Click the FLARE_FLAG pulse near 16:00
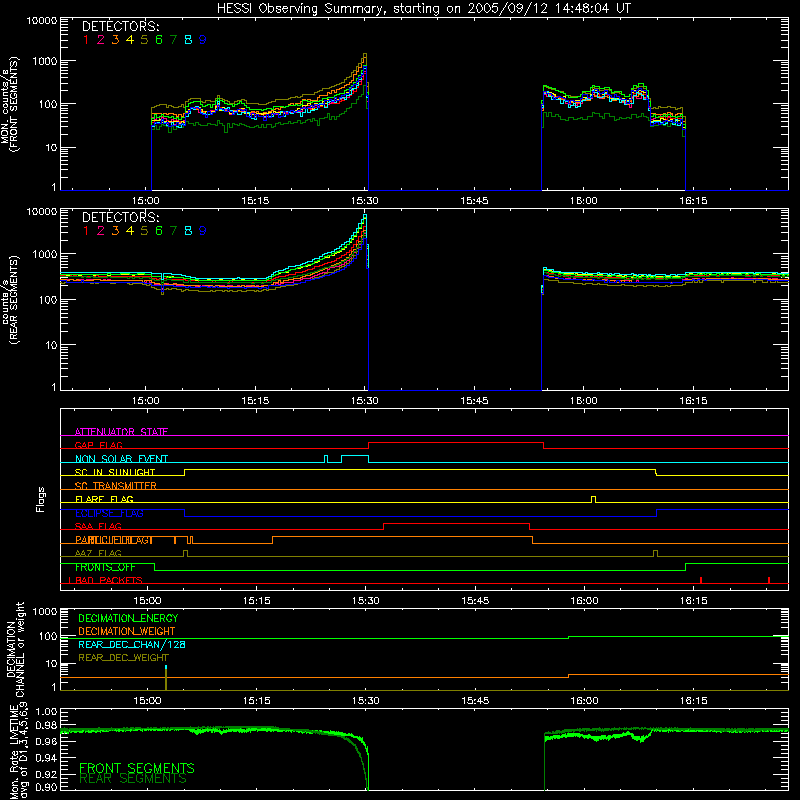Viewport: 800px width, 800px height. coord(593,499)
